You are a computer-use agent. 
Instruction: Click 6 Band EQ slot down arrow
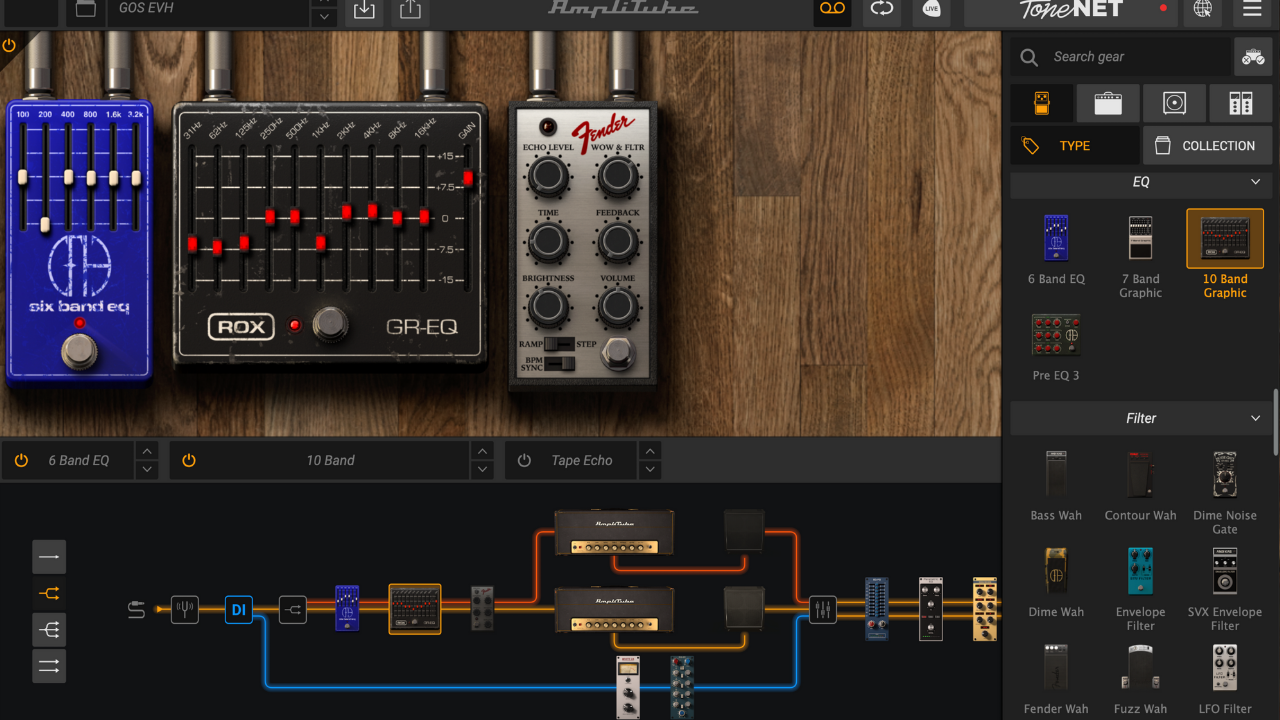point(147,470)
